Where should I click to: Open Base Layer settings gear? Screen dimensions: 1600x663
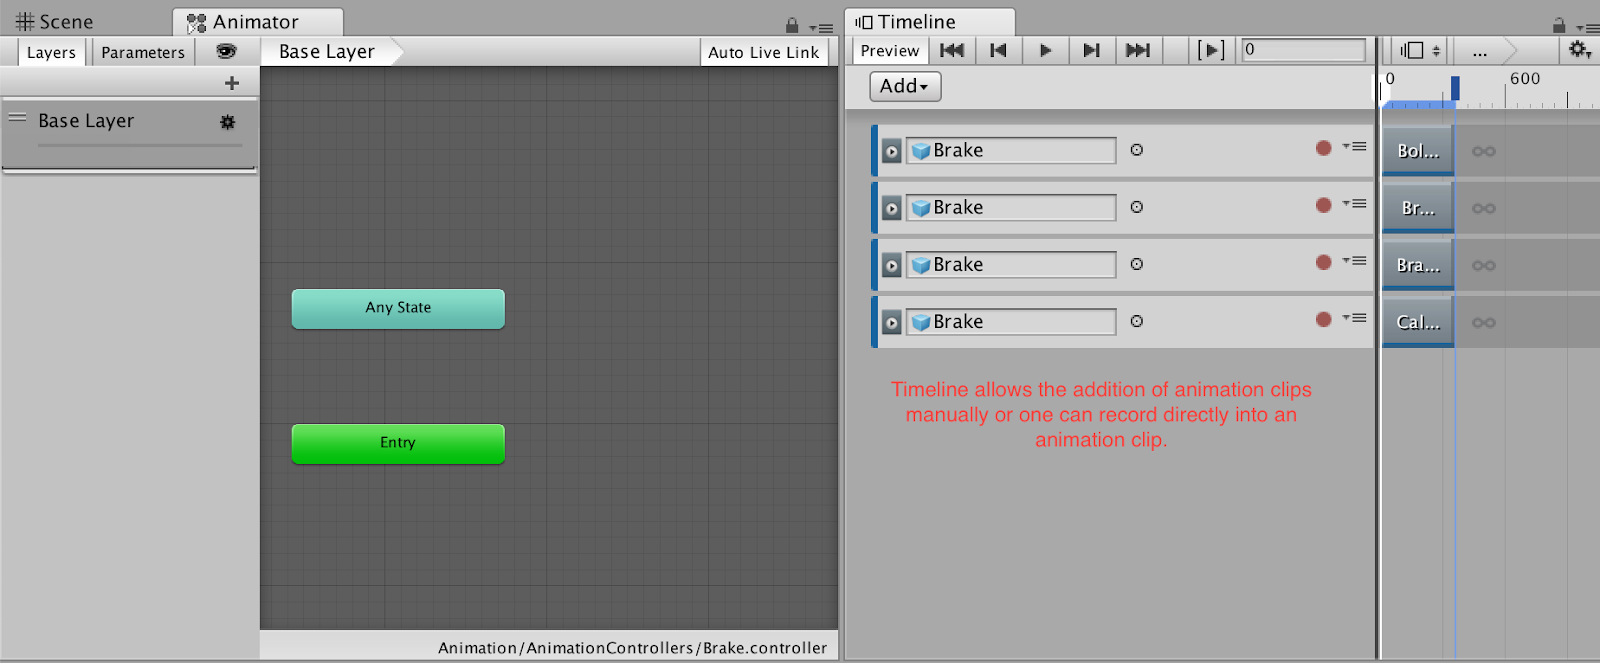click(x=228, y=122)
